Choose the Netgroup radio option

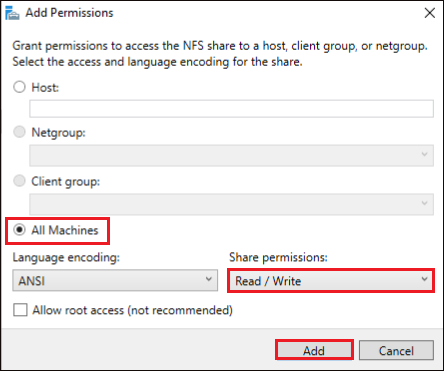pyautogui.click(x=19, y=132)
